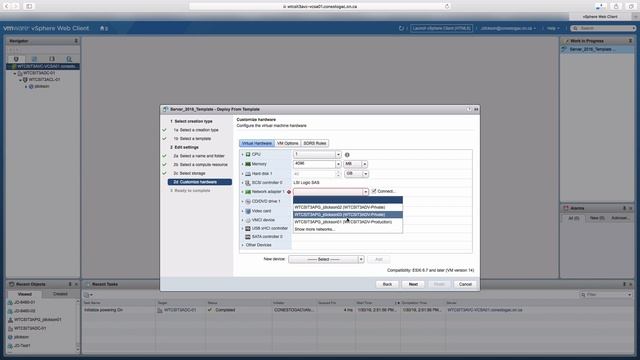This screenshot has width=640, height=360.
Task: Open the Viewed tab in Recent Objects
Action: [x=24, y=294]
